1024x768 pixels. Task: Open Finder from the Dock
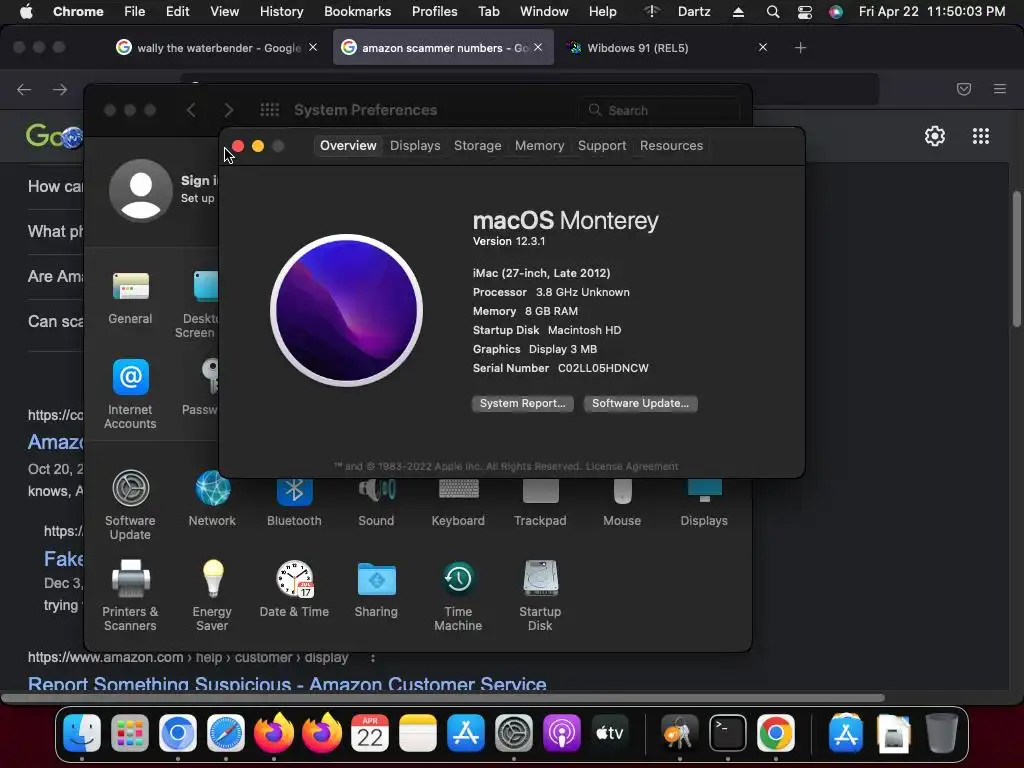click(x=82, y=733)
